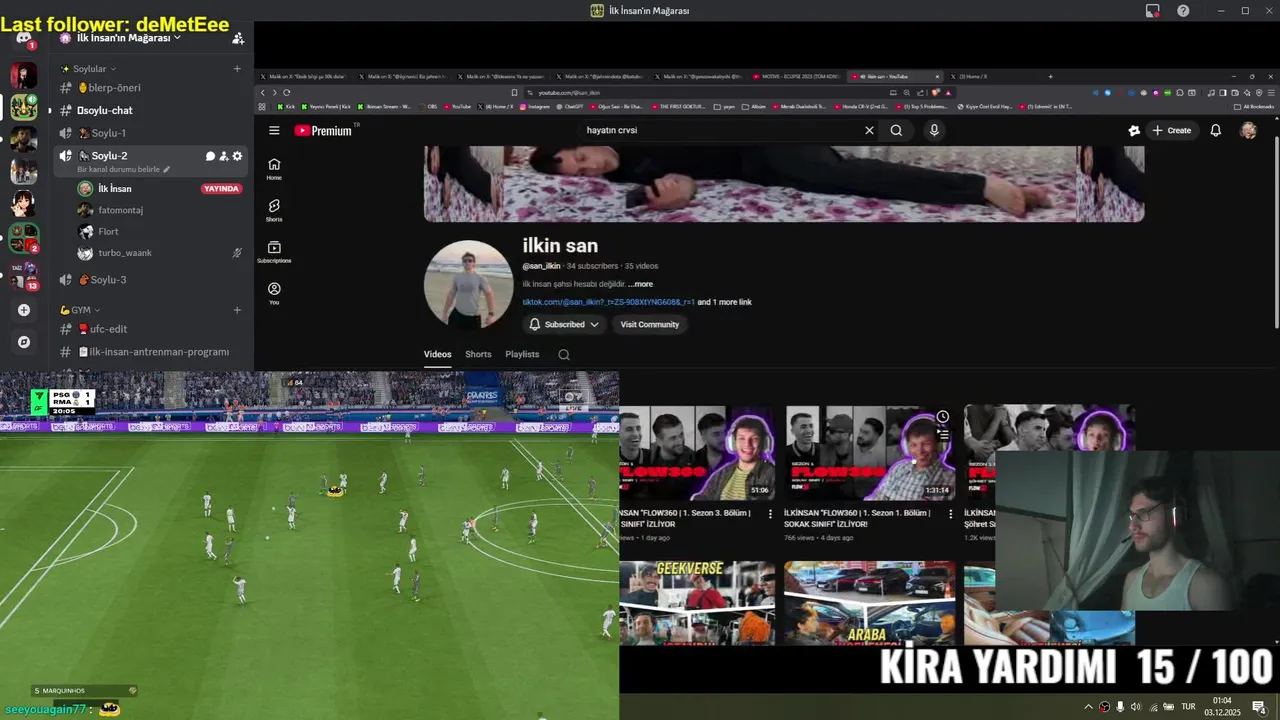This screenshot has width=1280, height=720.
Task: Switch to Shorts tab on channel
Action: tap(478, 354)
